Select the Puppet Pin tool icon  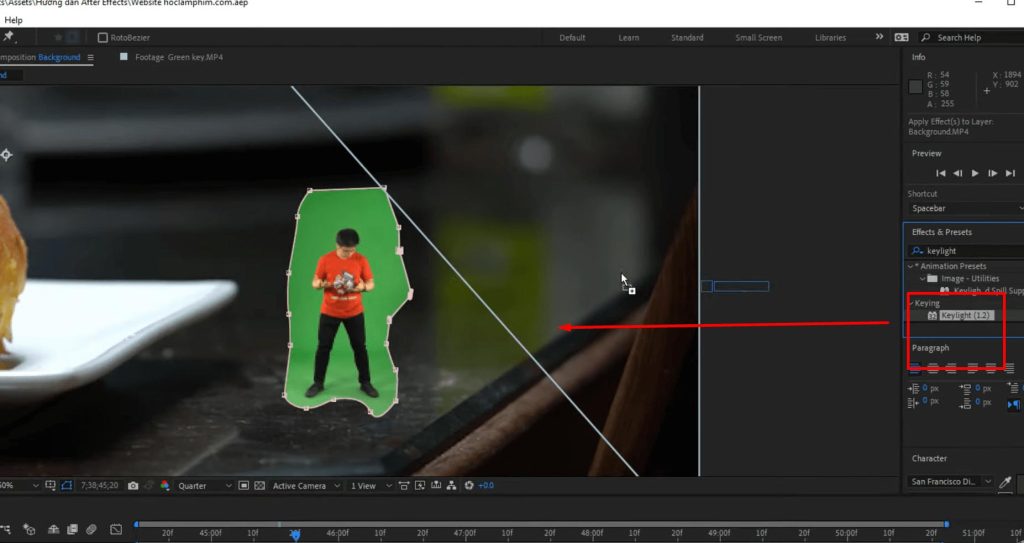8,37
